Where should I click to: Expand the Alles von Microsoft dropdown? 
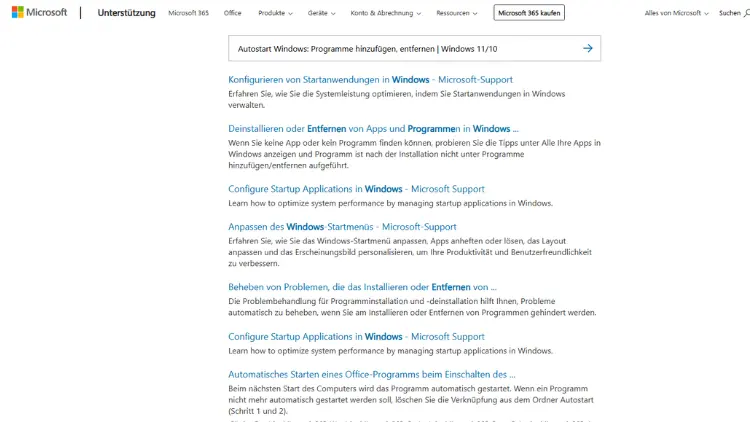(x=676, y=13)
